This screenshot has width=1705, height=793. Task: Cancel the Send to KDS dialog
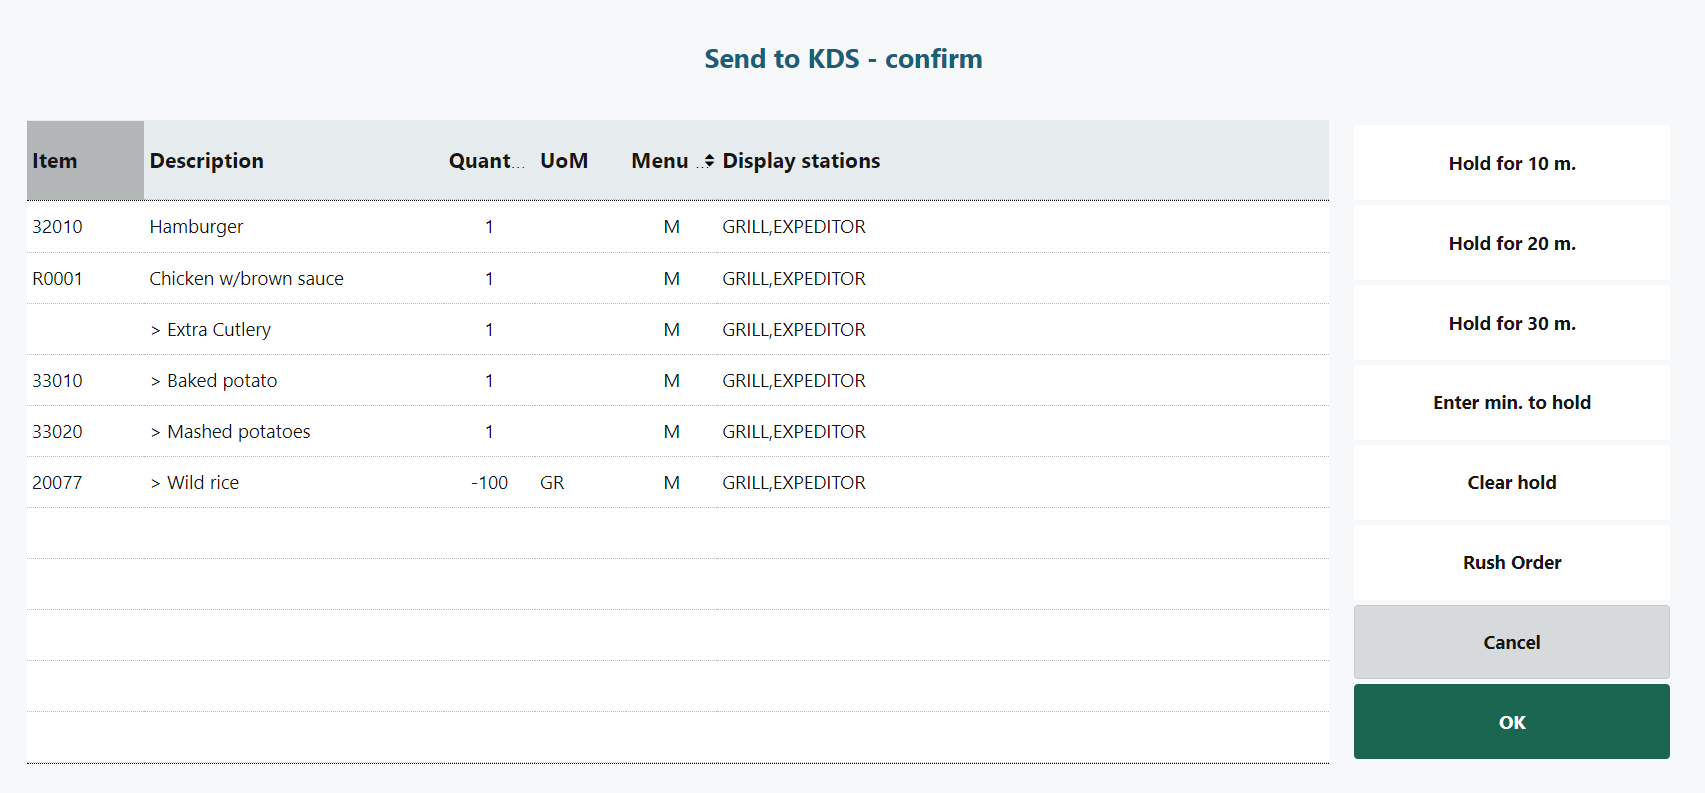[x=1511, y=642]
